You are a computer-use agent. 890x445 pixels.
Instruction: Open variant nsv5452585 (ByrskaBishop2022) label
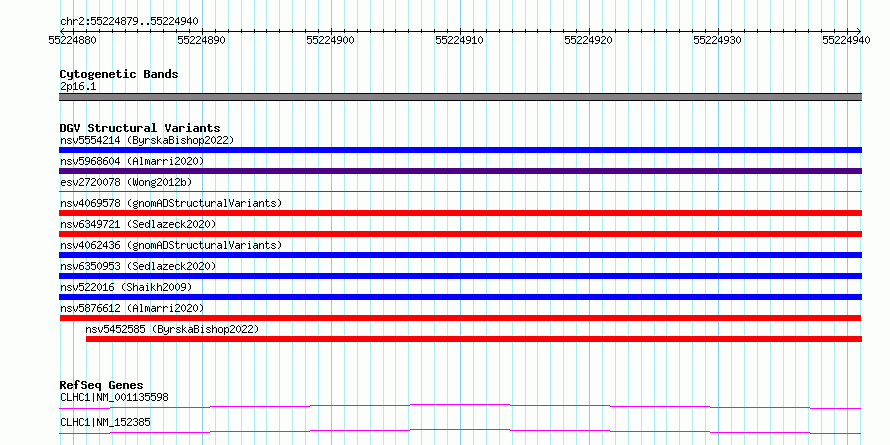click(172, 329)
